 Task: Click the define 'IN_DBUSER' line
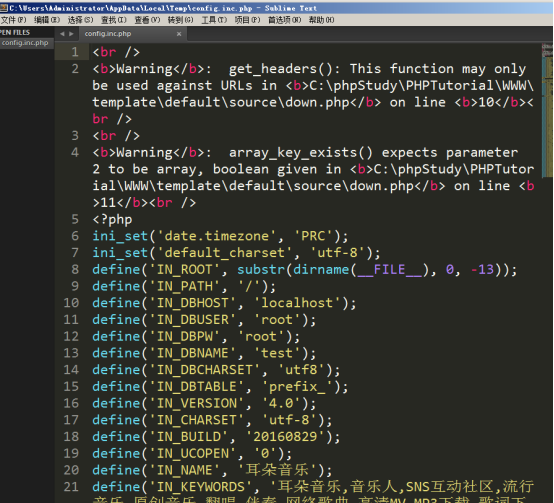[x=204, y=320]
